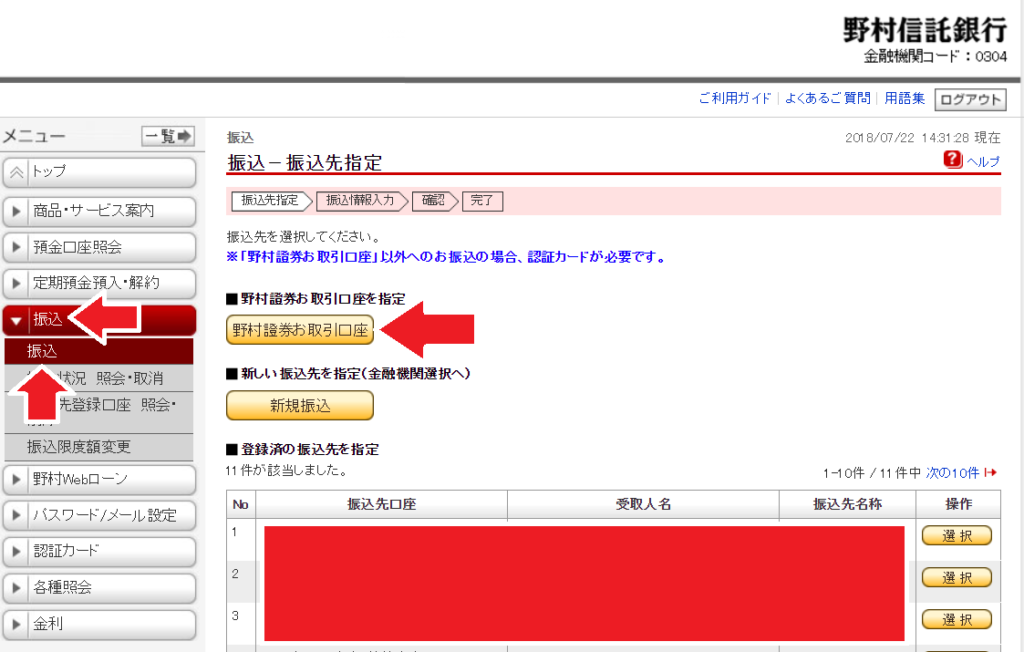This screenshot has width=1024, height=652.
Task: Click 振込先口座 column header
Action: pos(381,504)
